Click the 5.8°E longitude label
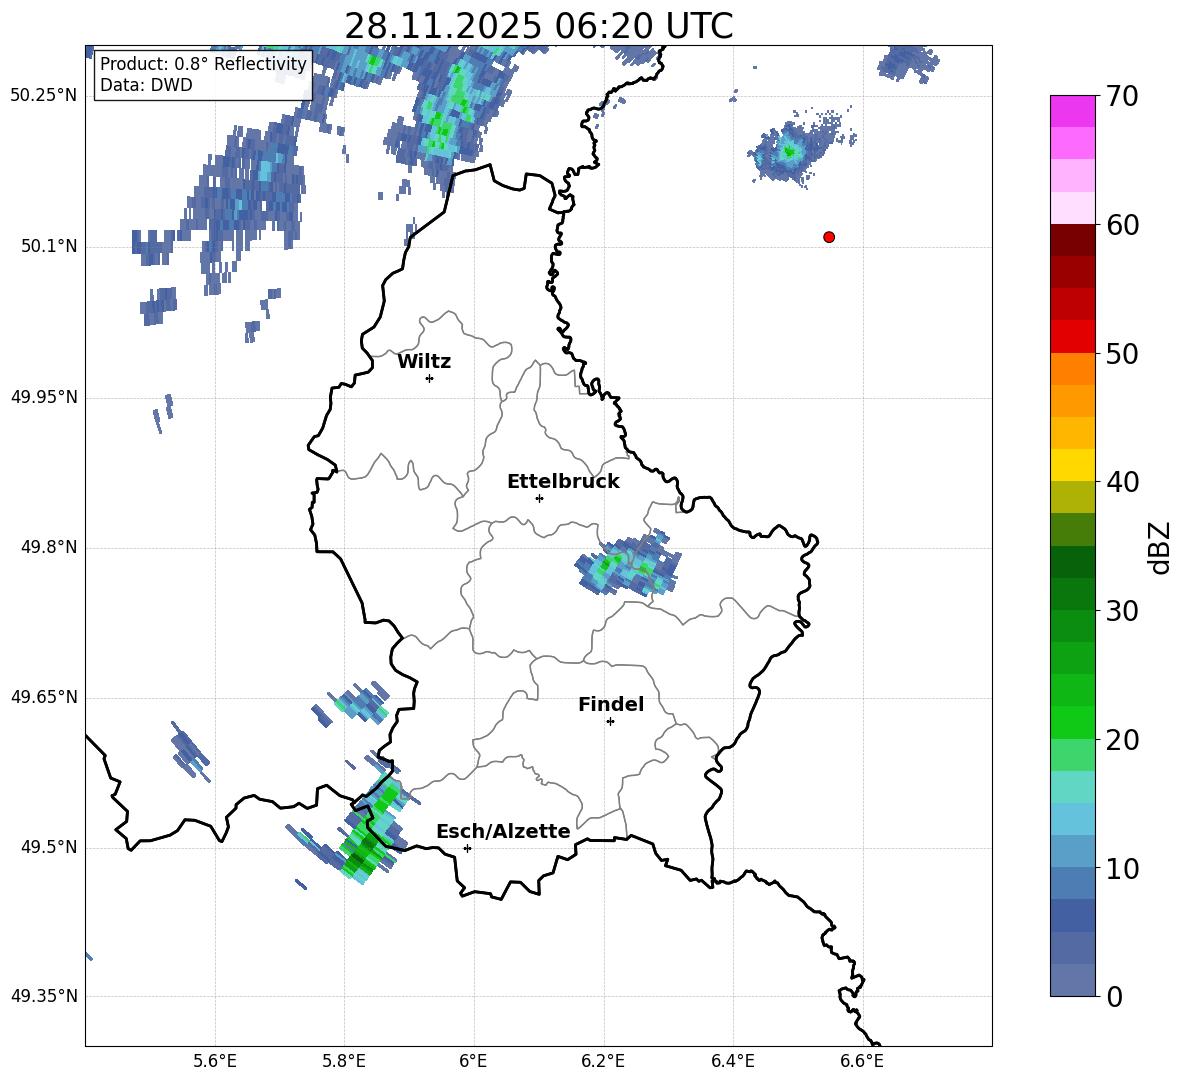 (344, 1061)
